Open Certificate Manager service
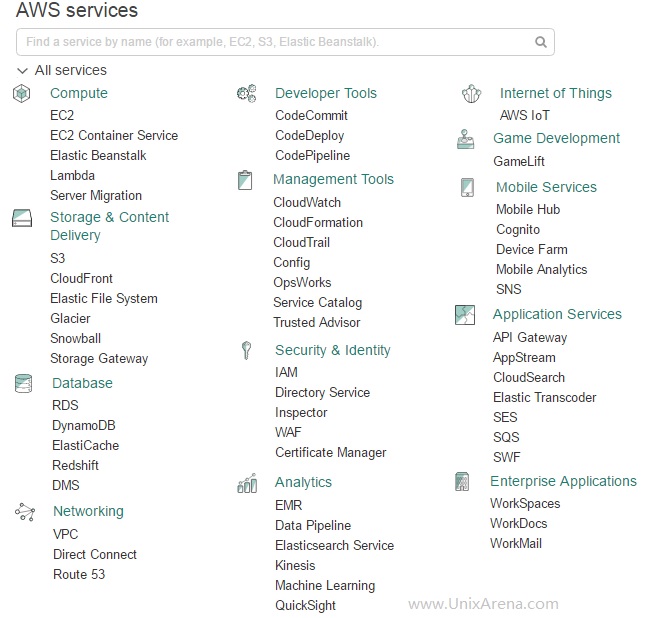Viewport: 665px width, 618px height. 331,453
